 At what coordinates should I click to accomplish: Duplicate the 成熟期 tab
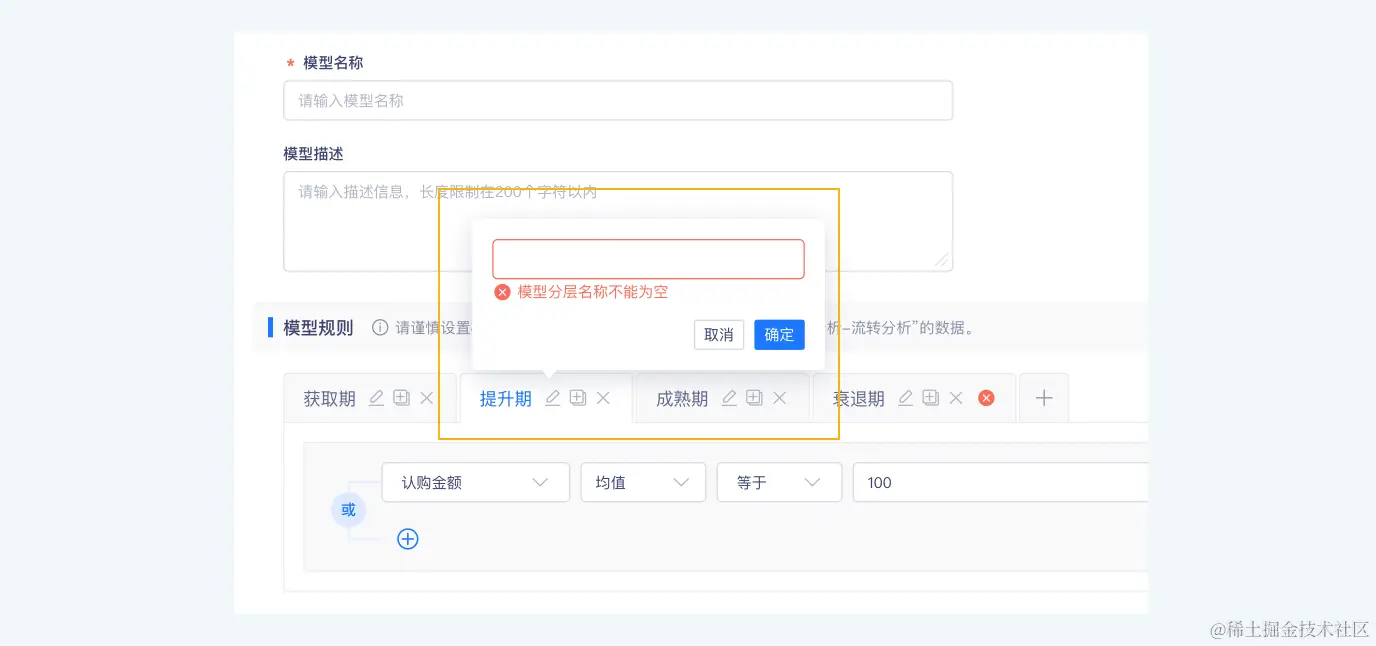(754, 398)
